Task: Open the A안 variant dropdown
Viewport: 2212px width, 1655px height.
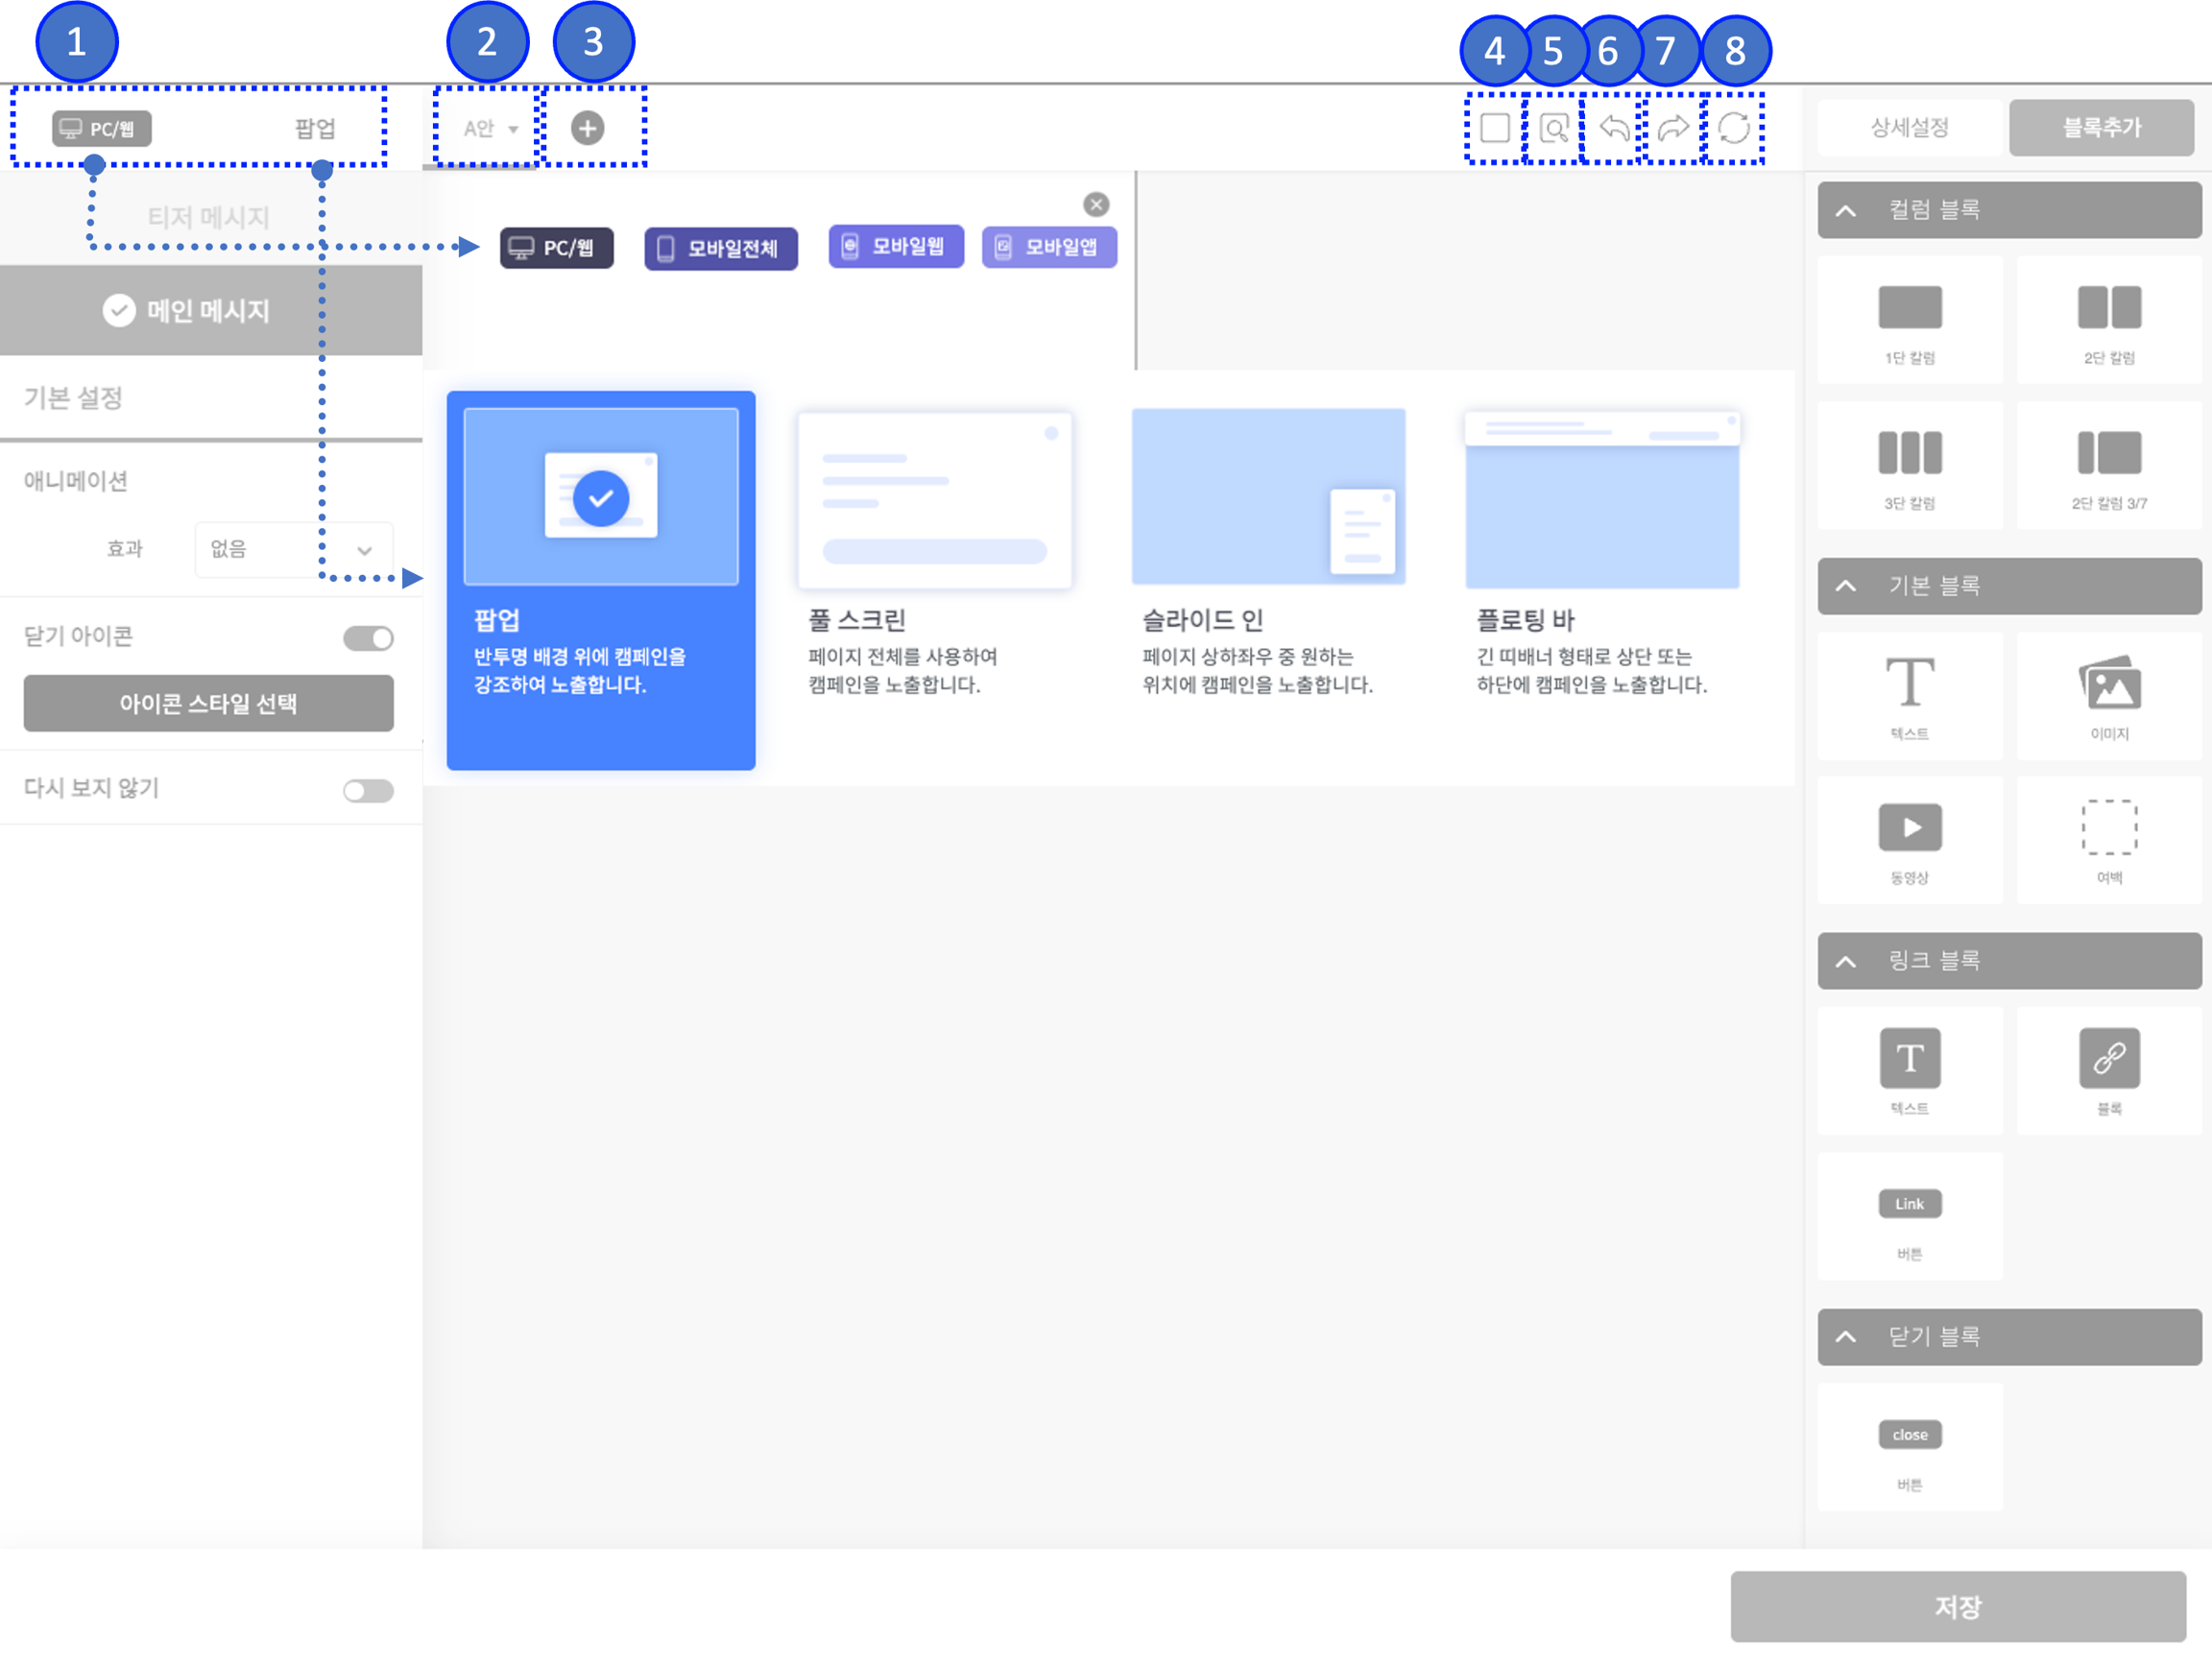Action: [489, 129]
